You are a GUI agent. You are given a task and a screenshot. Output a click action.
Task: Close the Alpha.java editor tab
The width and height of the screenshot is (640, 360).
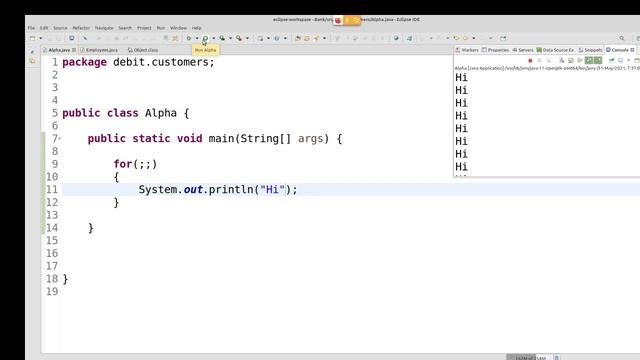[x=74, y=50]
